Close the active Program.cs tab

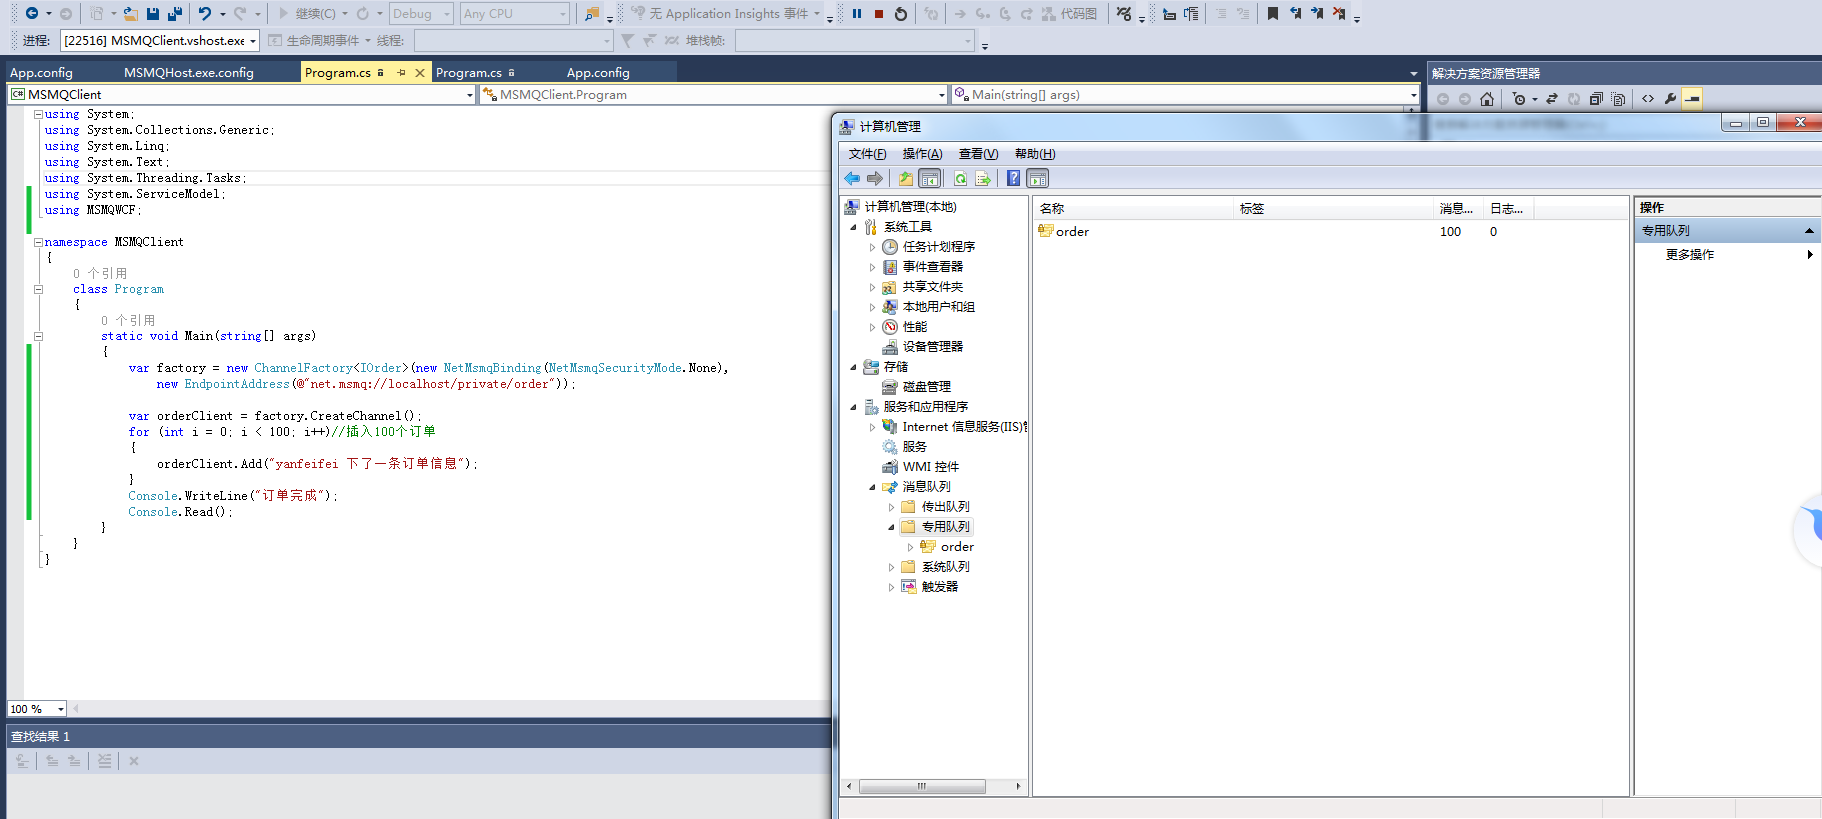pos(420,73)
